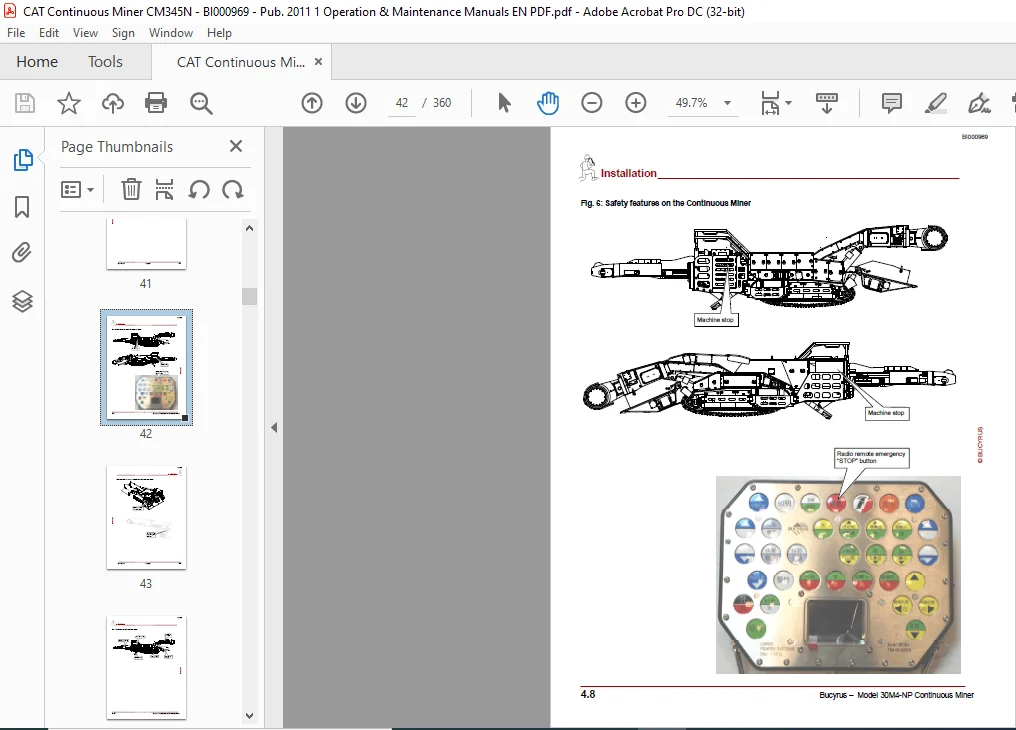Open the Sign document pen tool
1016x730 pixels.
[x=979, y=103]
